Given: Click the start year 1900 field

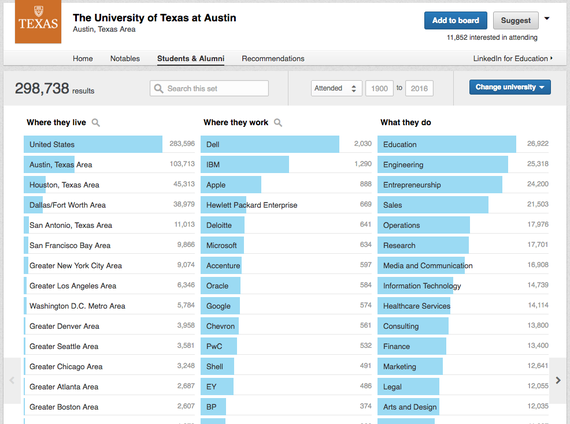Looking at the screenshot, I should [x=379, y=88].
